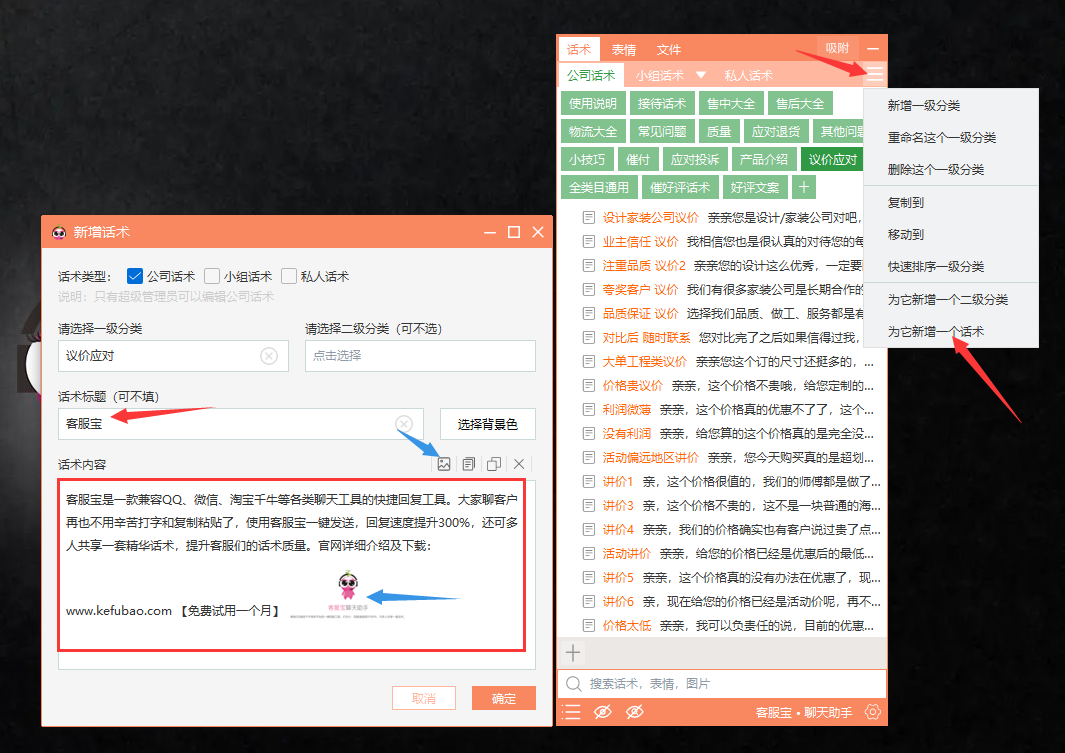Viewport: 1065px width, 753px height.
Task: Click the document icon beside 活动偏远地区讲价
Action: click(x=589, y=457)
